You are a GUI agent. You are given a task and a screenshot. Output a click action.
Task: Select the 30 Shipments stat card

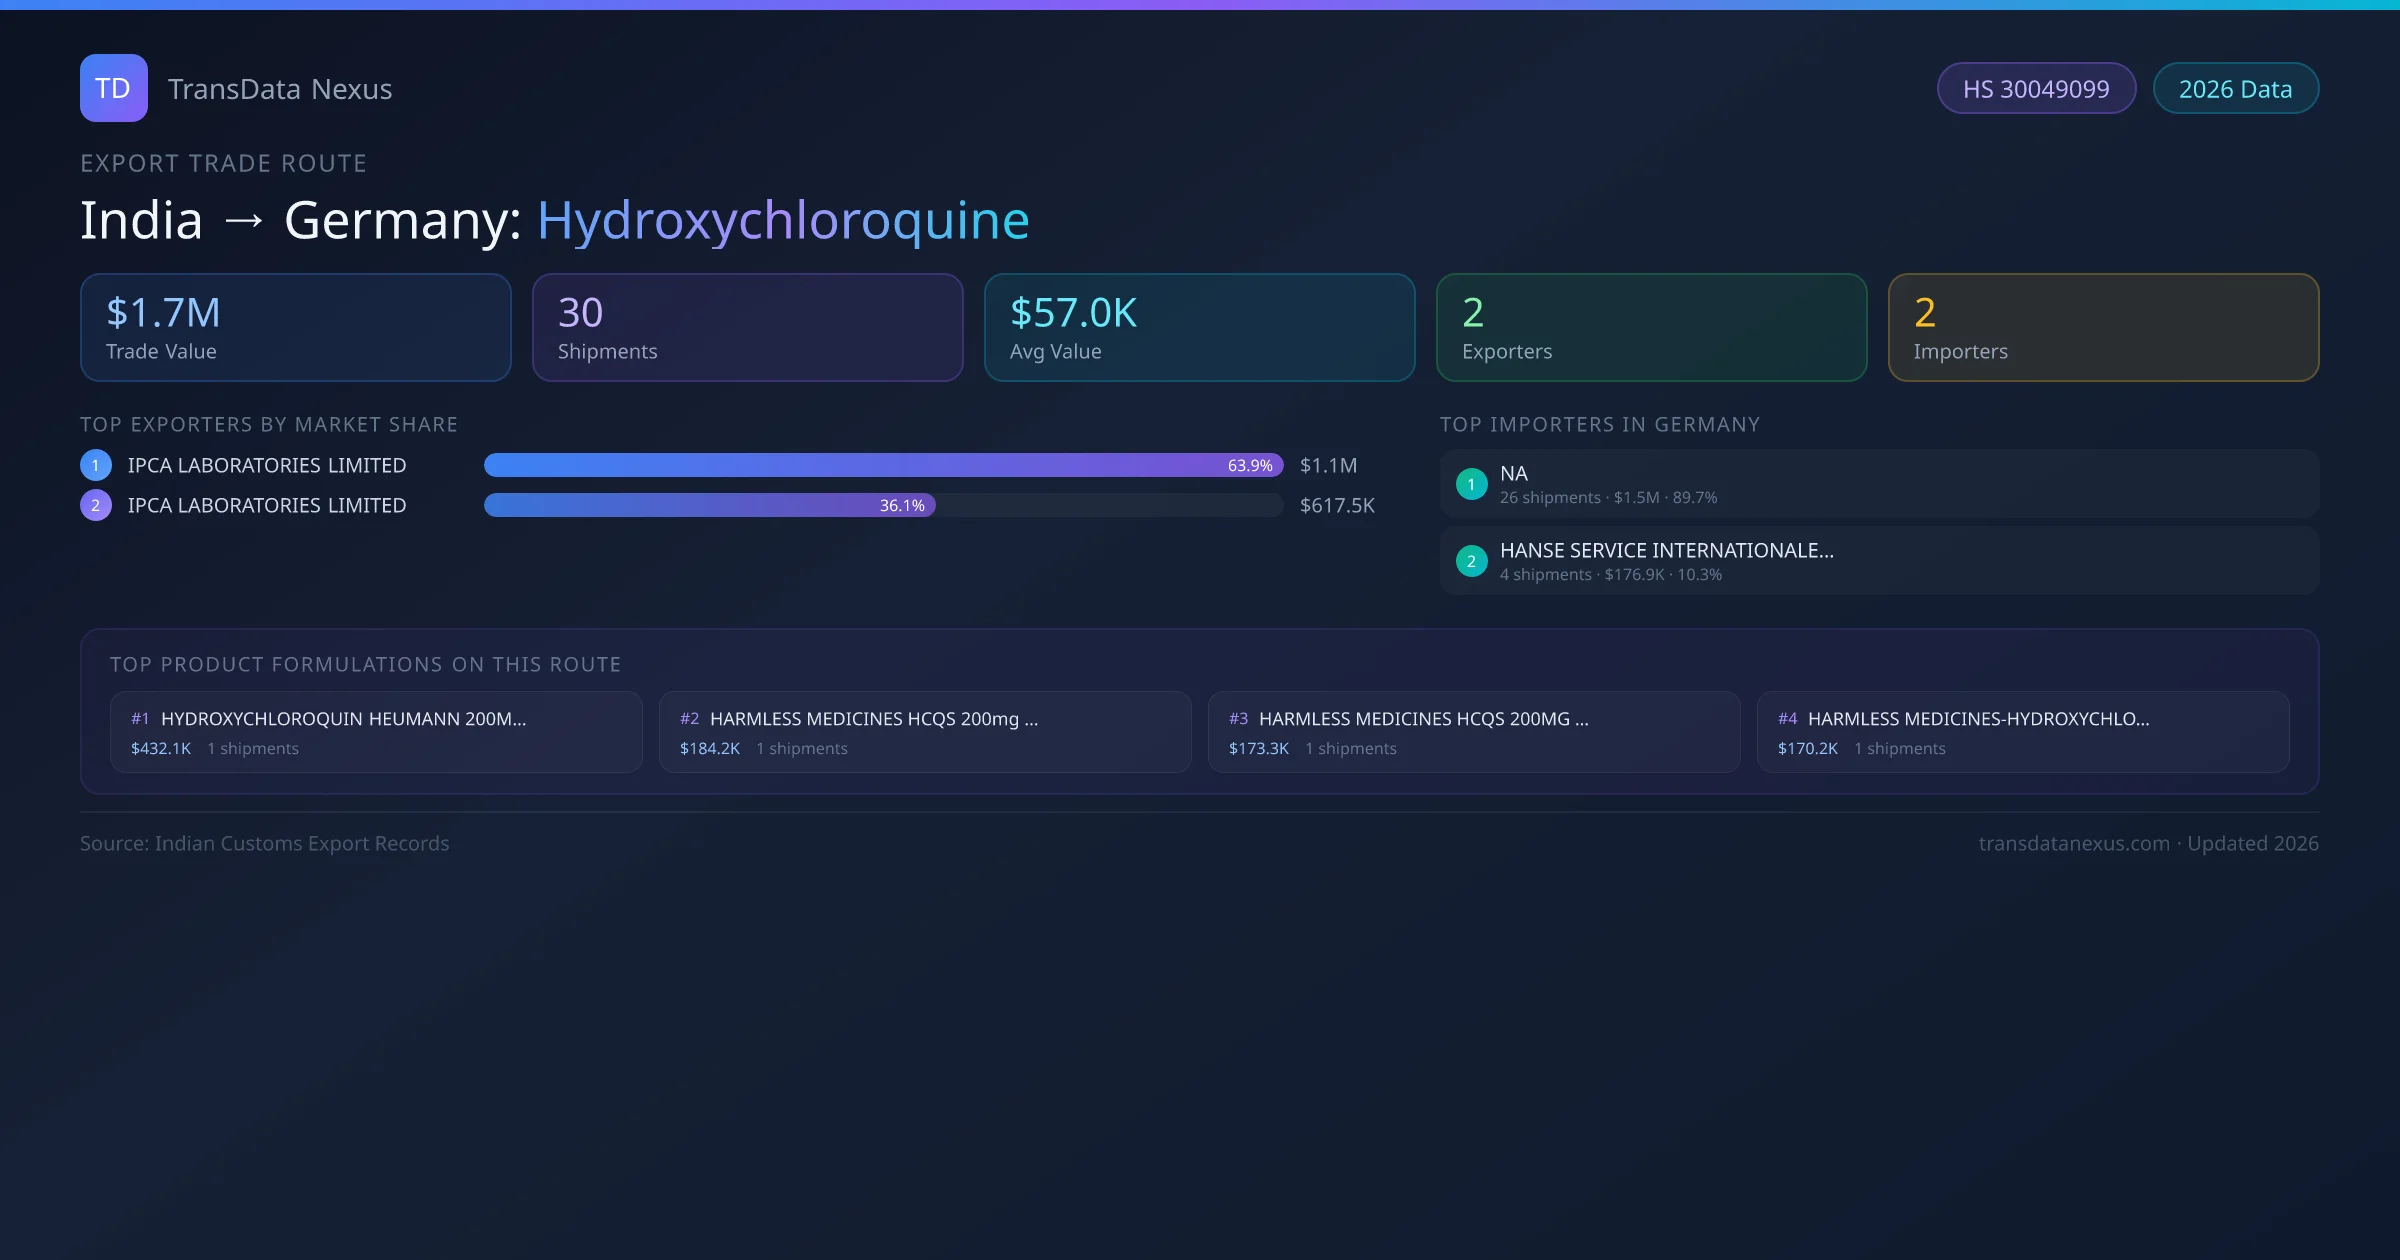tap(747, 328)
